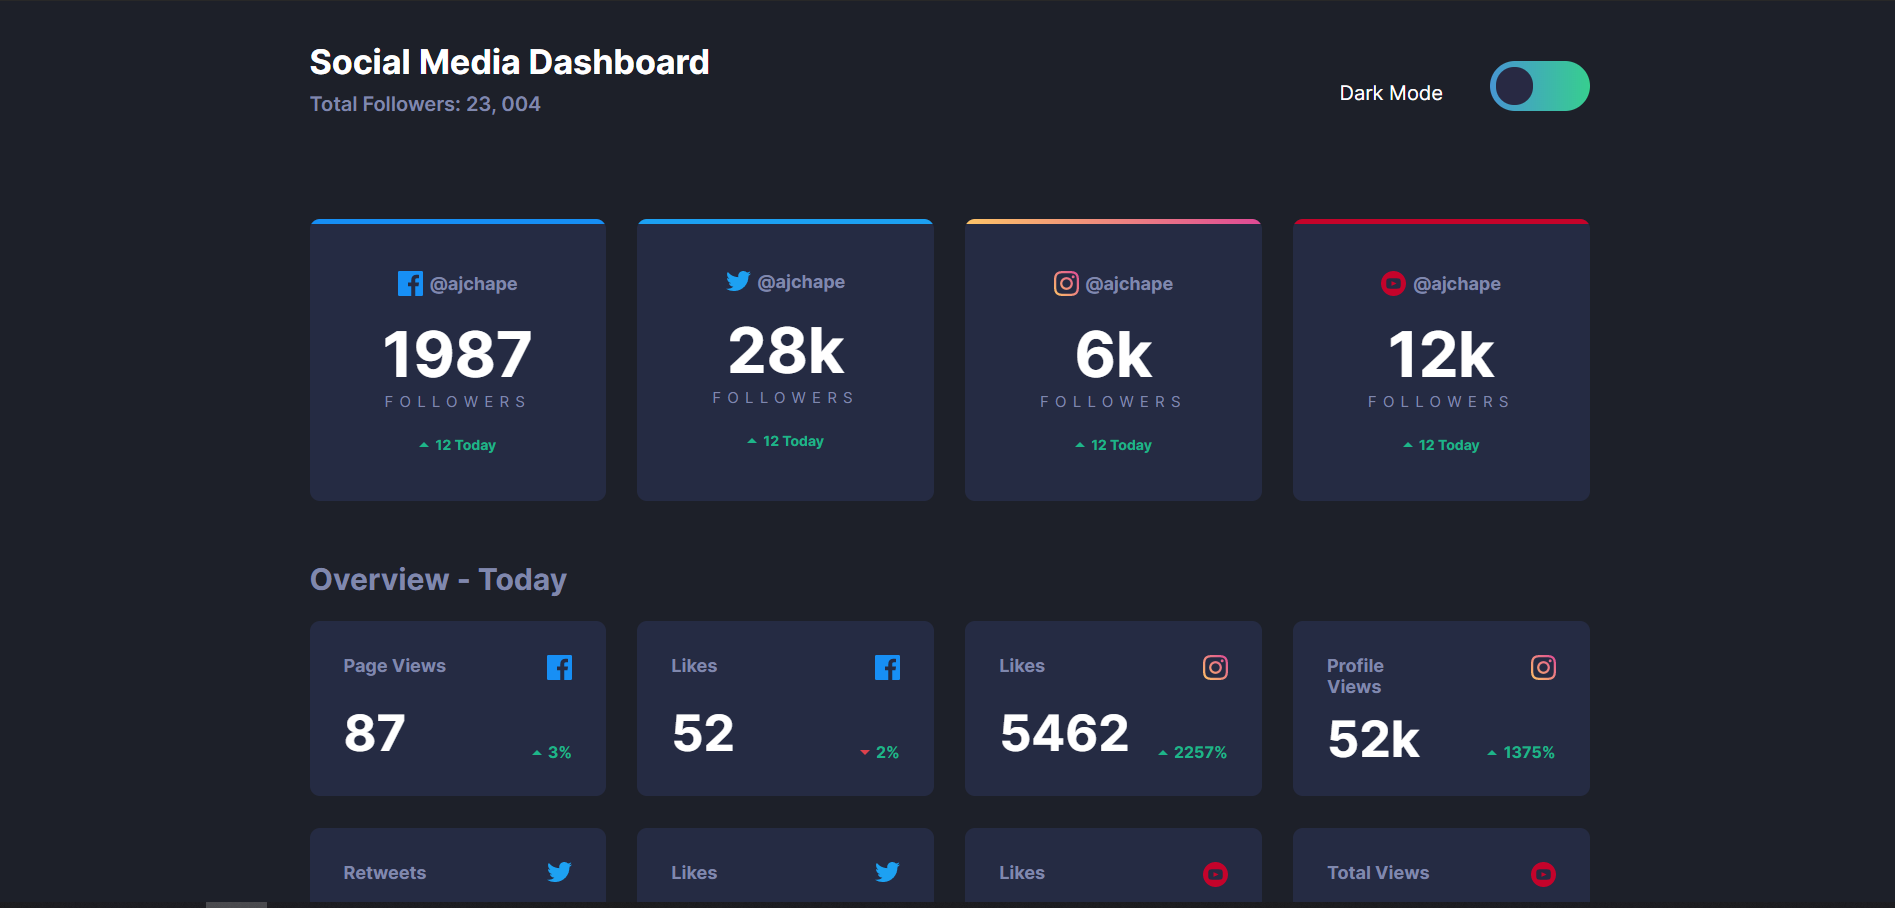The height and width of the screenshot is (908, 1895).
Task: Open the @ajchape Twitter profile link
Action: [802, 281]
